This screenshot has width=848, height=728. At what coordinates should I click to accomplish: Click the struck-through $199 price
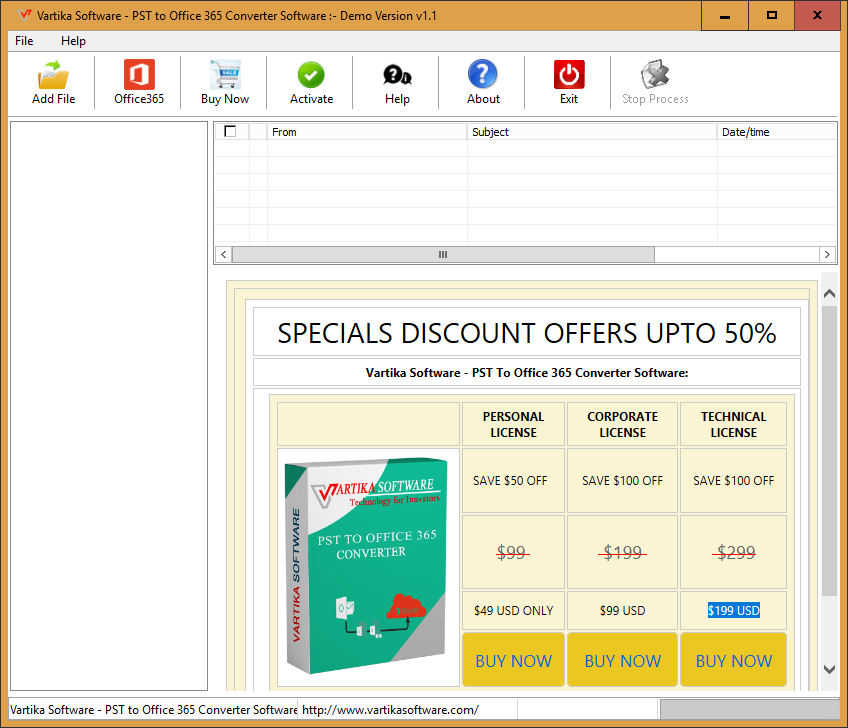(x=622, y=552)
